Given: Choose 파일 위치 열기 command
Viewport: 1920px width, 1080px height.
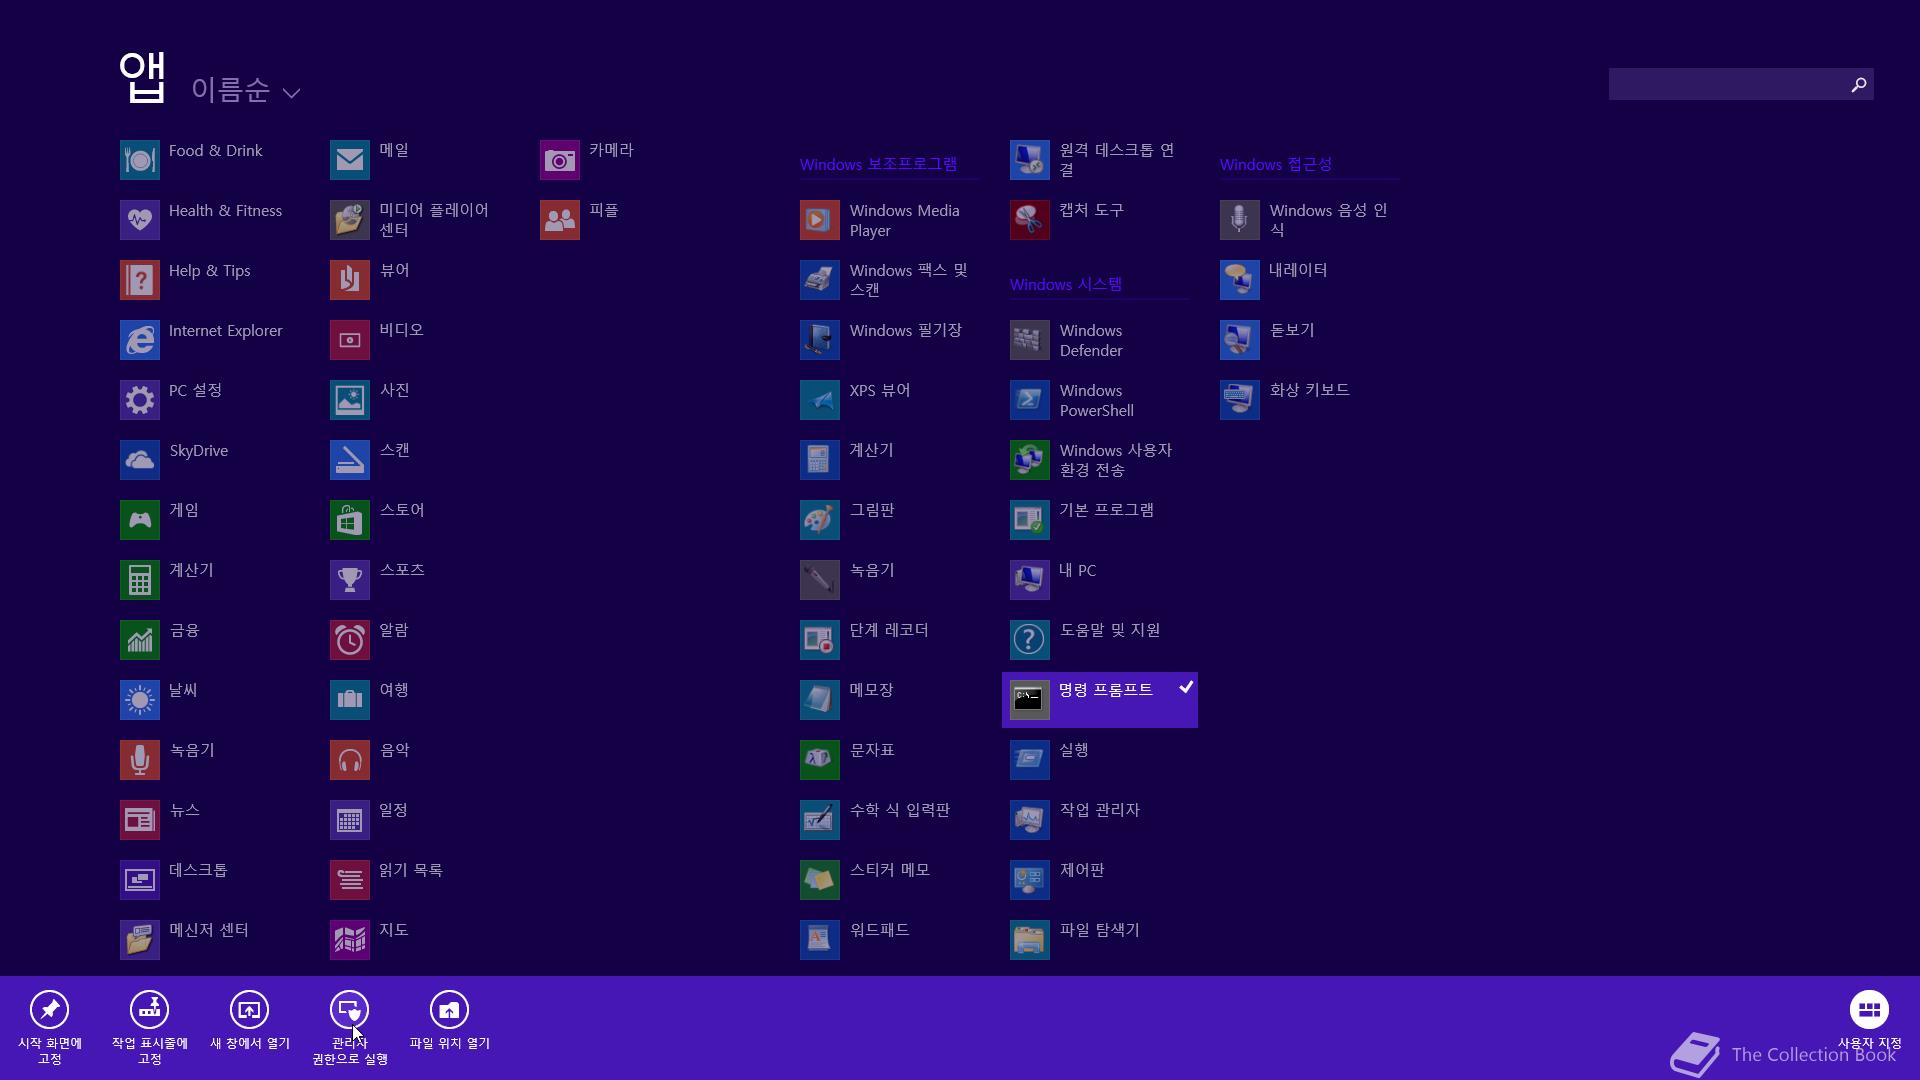Looking at the screenshot, I should 450,1020.
